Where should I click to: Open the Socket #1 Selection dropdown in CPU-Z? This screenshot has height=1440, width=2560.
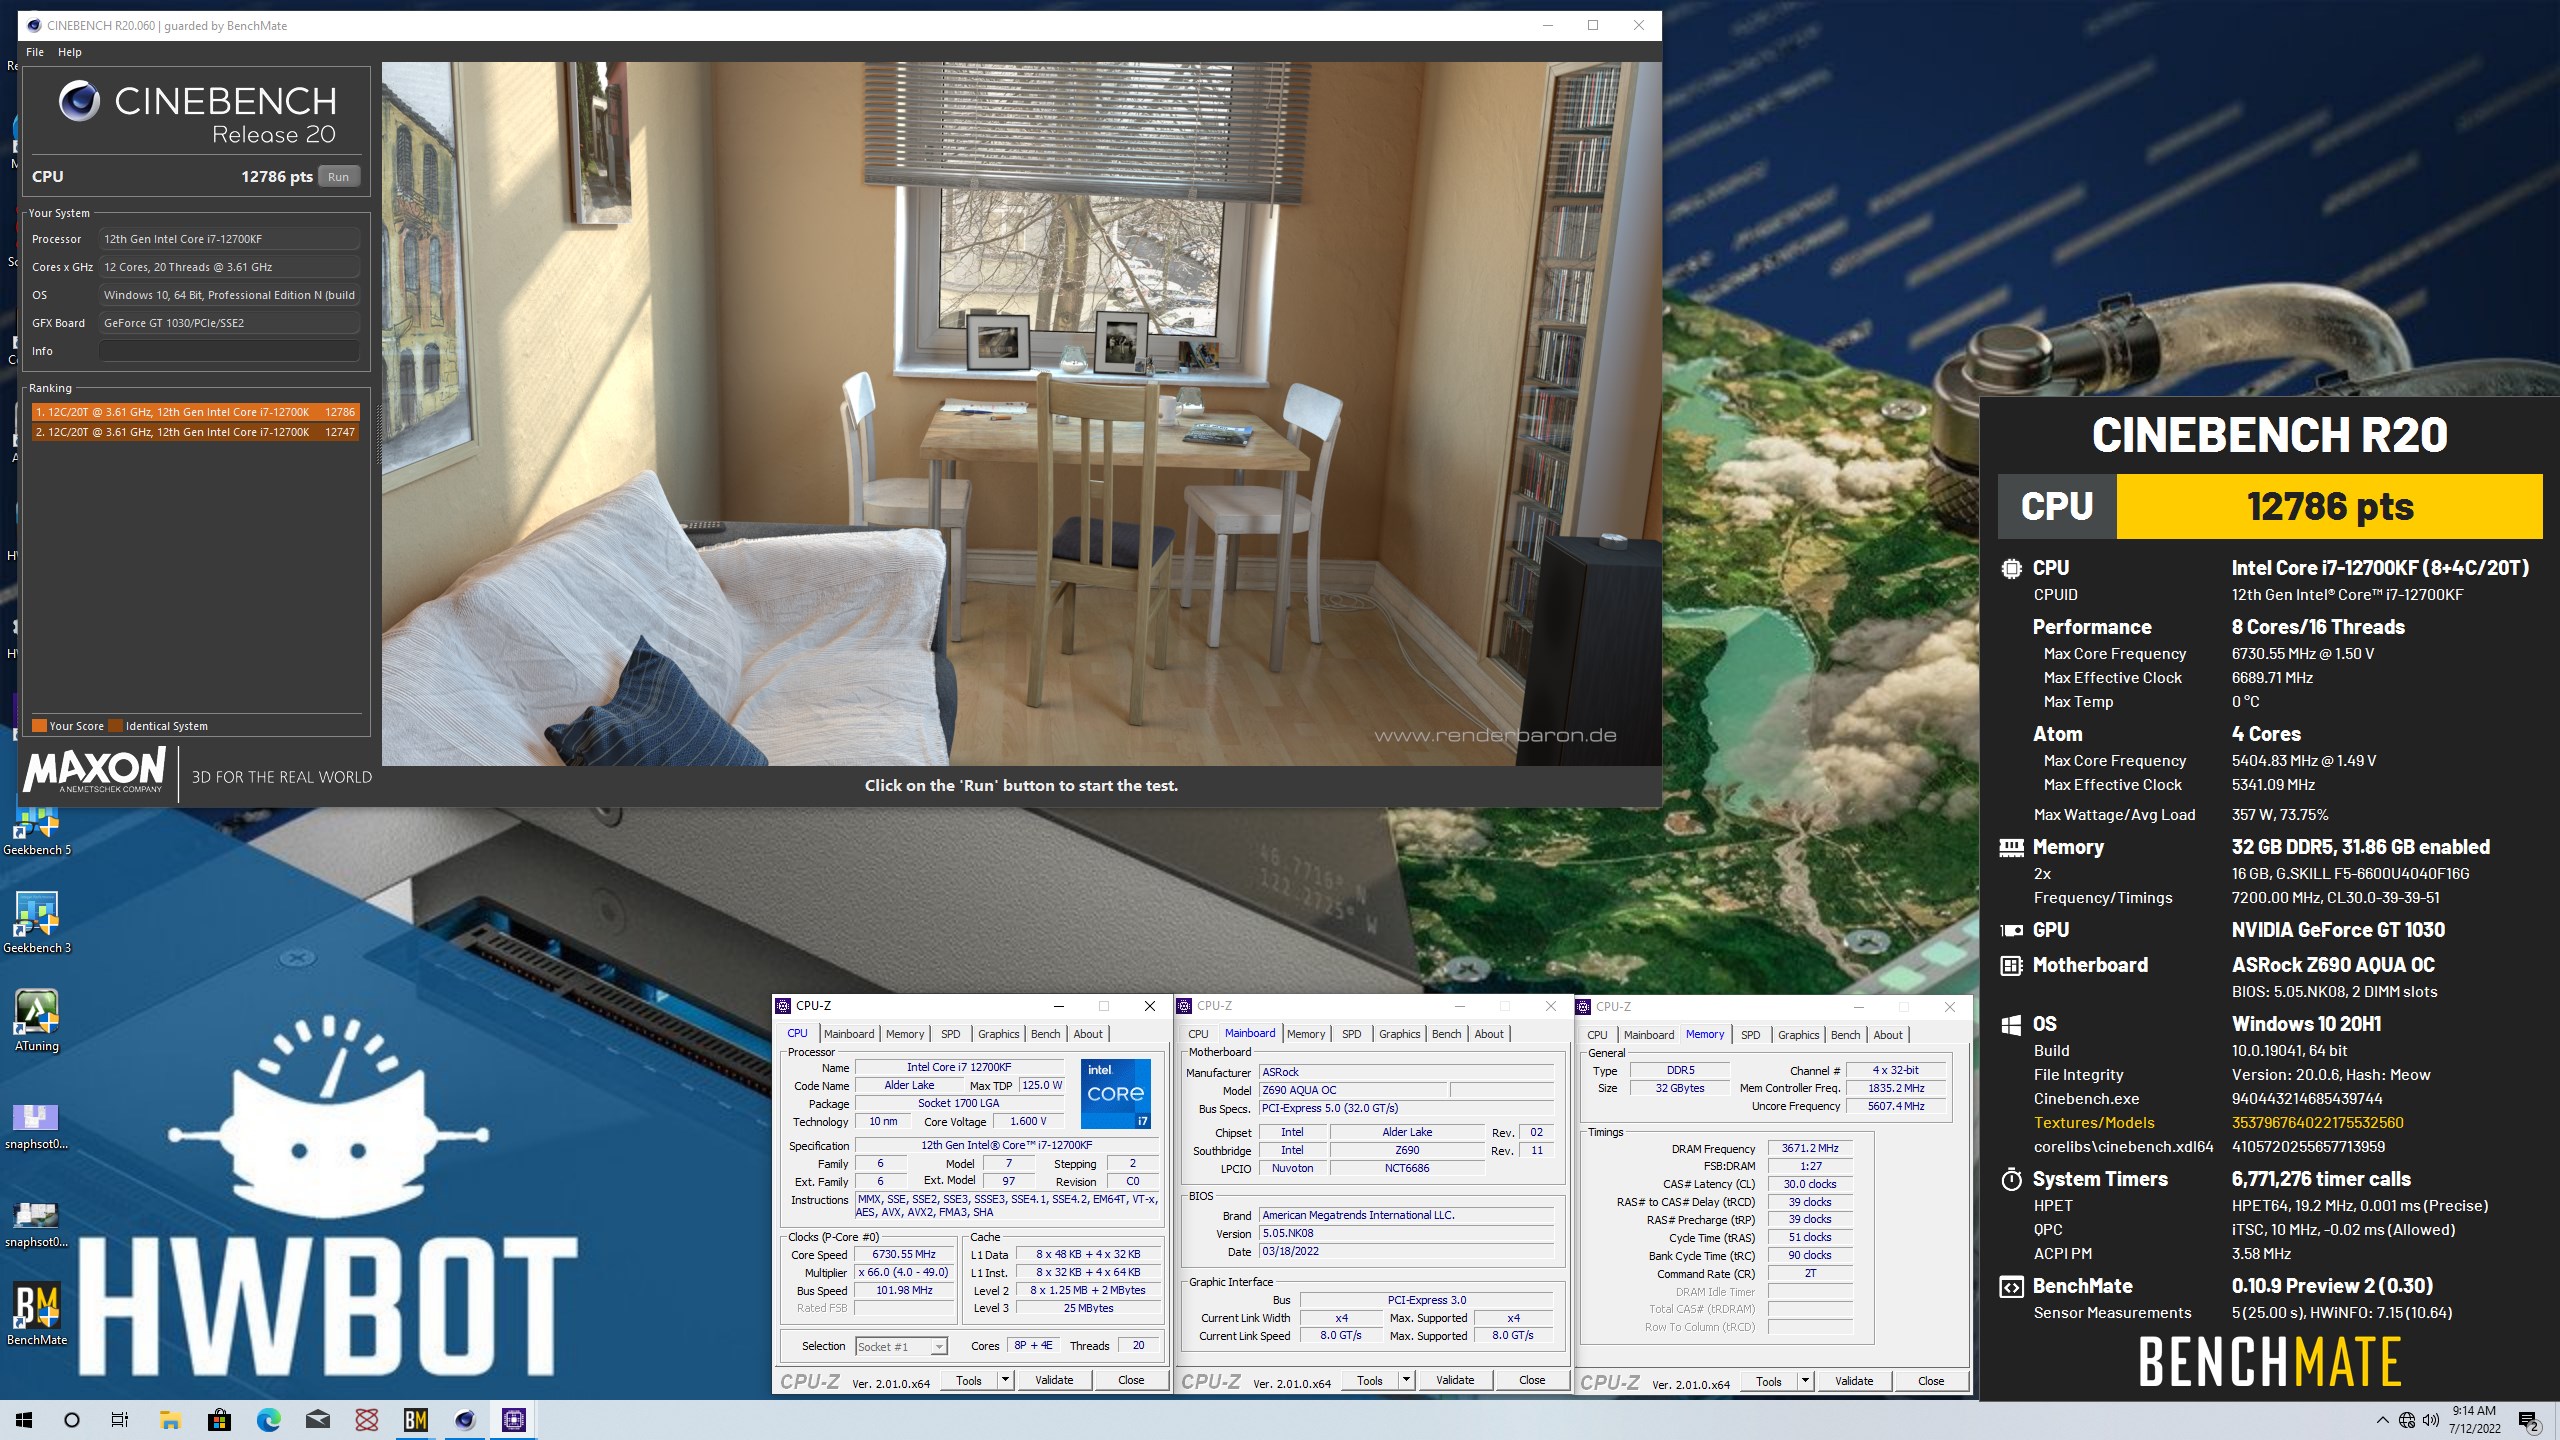(901, 1347)
